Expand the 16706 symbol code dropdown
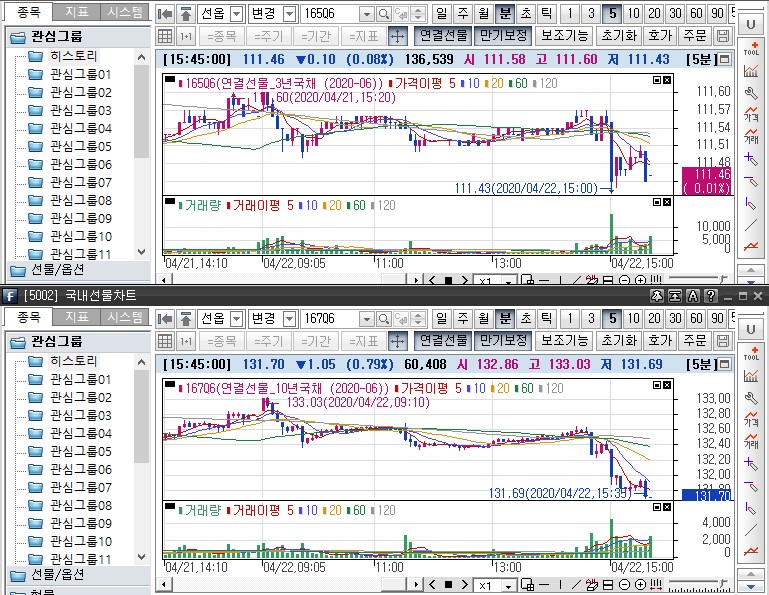The height and width of the screenshot is (595, 769). pyautogui.click(x=366, y=319)
